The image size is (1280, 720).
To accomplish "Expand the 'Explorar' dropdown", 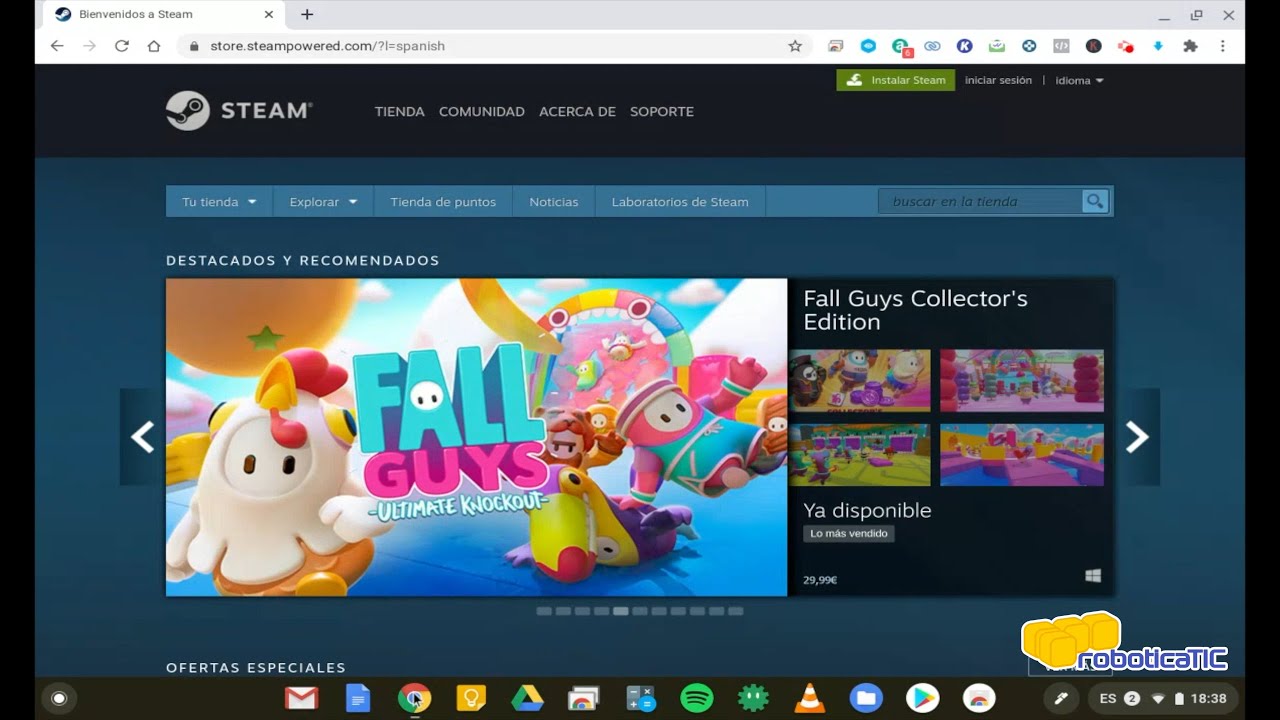I will point(323,201).
